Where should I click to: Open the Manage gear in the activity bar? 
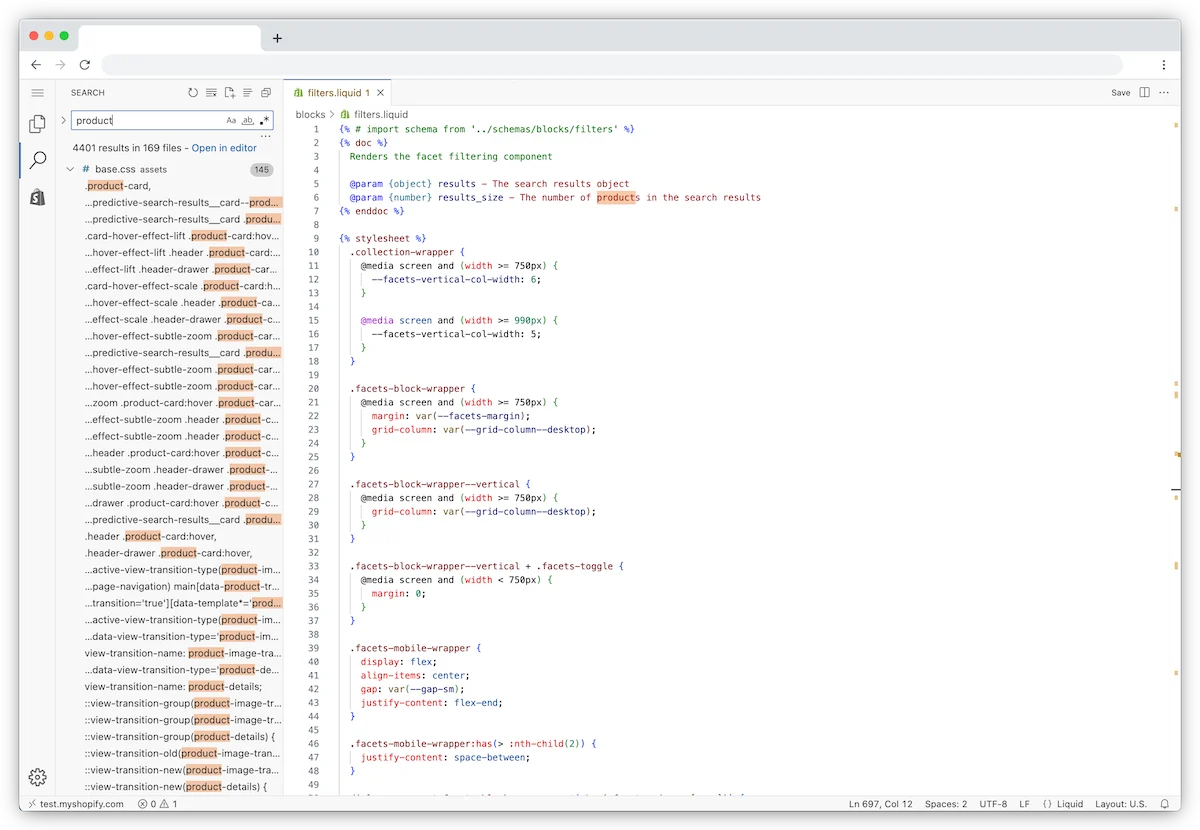click(37, 777)
